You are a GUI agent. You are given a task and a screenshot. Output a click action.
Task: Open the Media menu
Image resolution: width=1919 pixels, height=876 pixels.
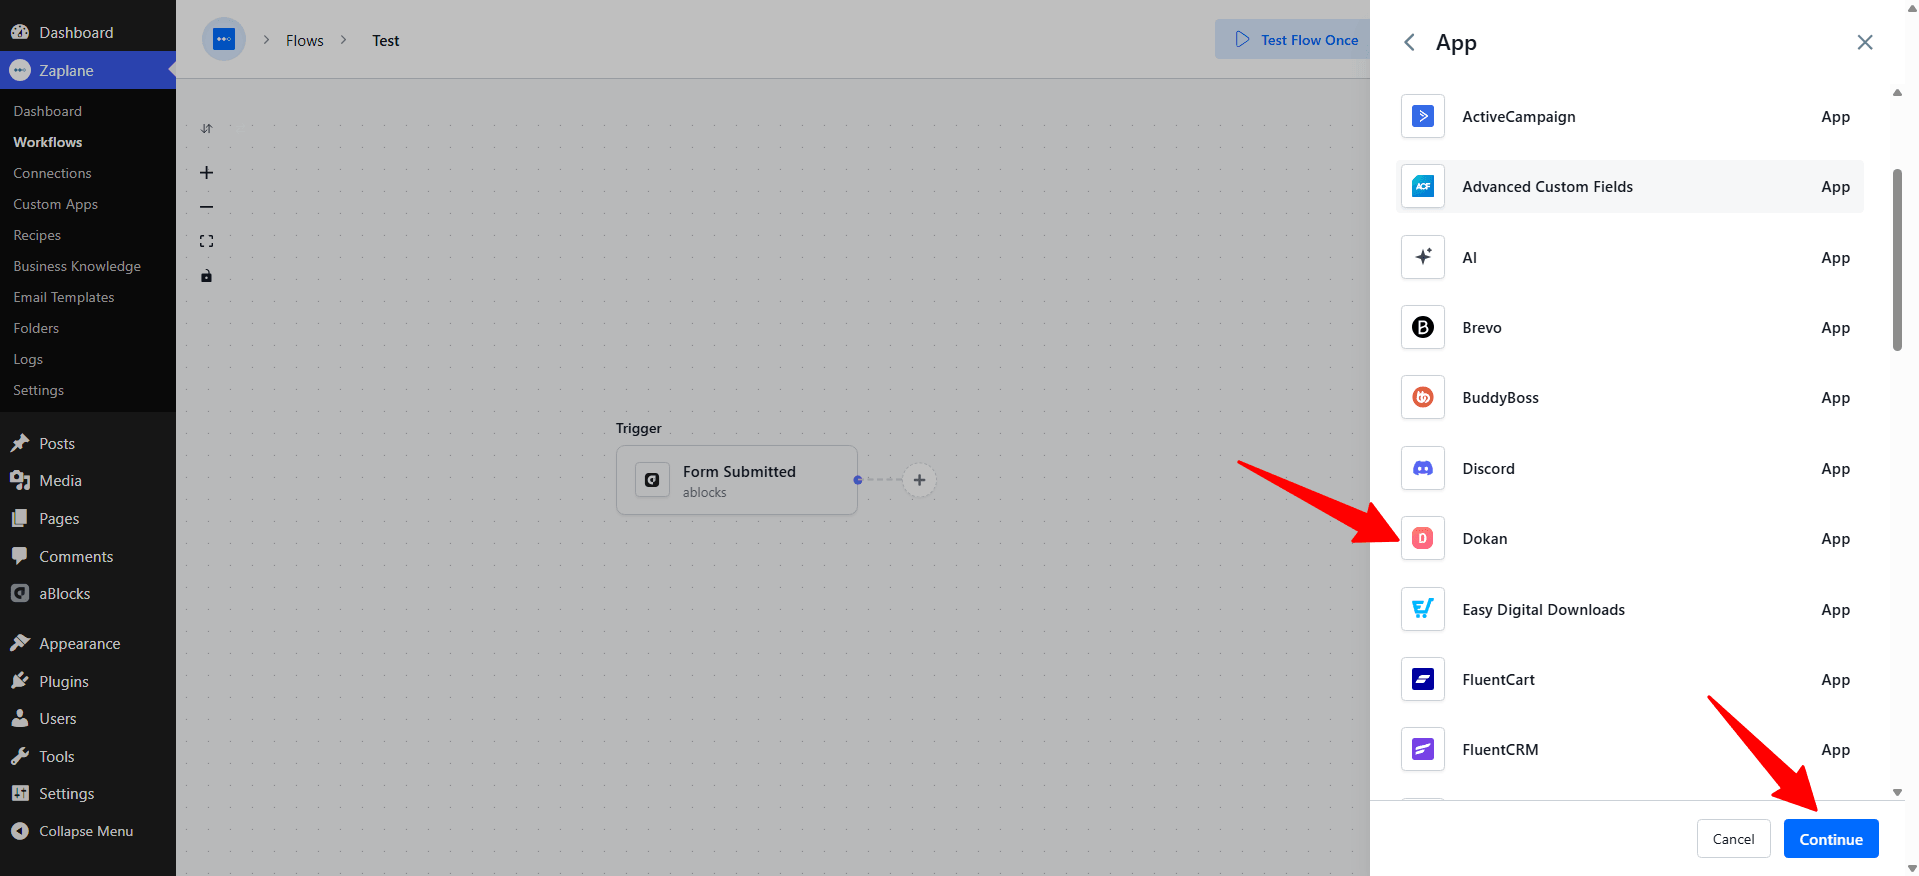click(x=88, y=481)
